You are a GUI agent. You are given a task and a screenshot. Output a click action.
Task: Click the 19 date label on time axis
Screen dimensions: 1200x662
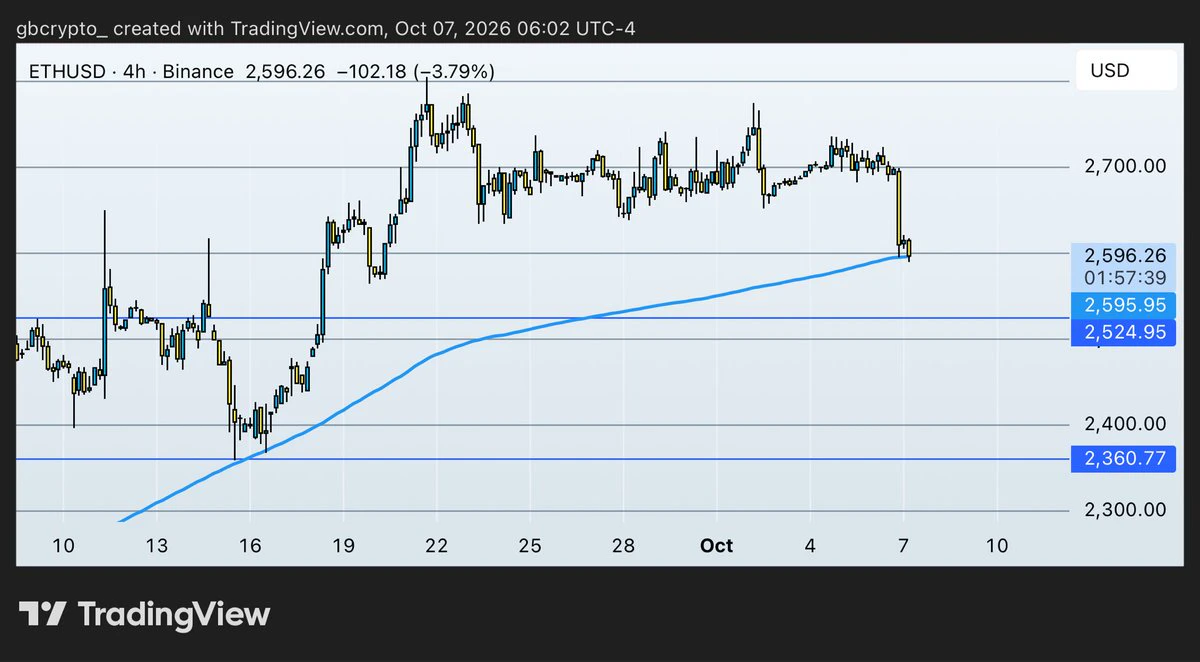pos(343,546)
